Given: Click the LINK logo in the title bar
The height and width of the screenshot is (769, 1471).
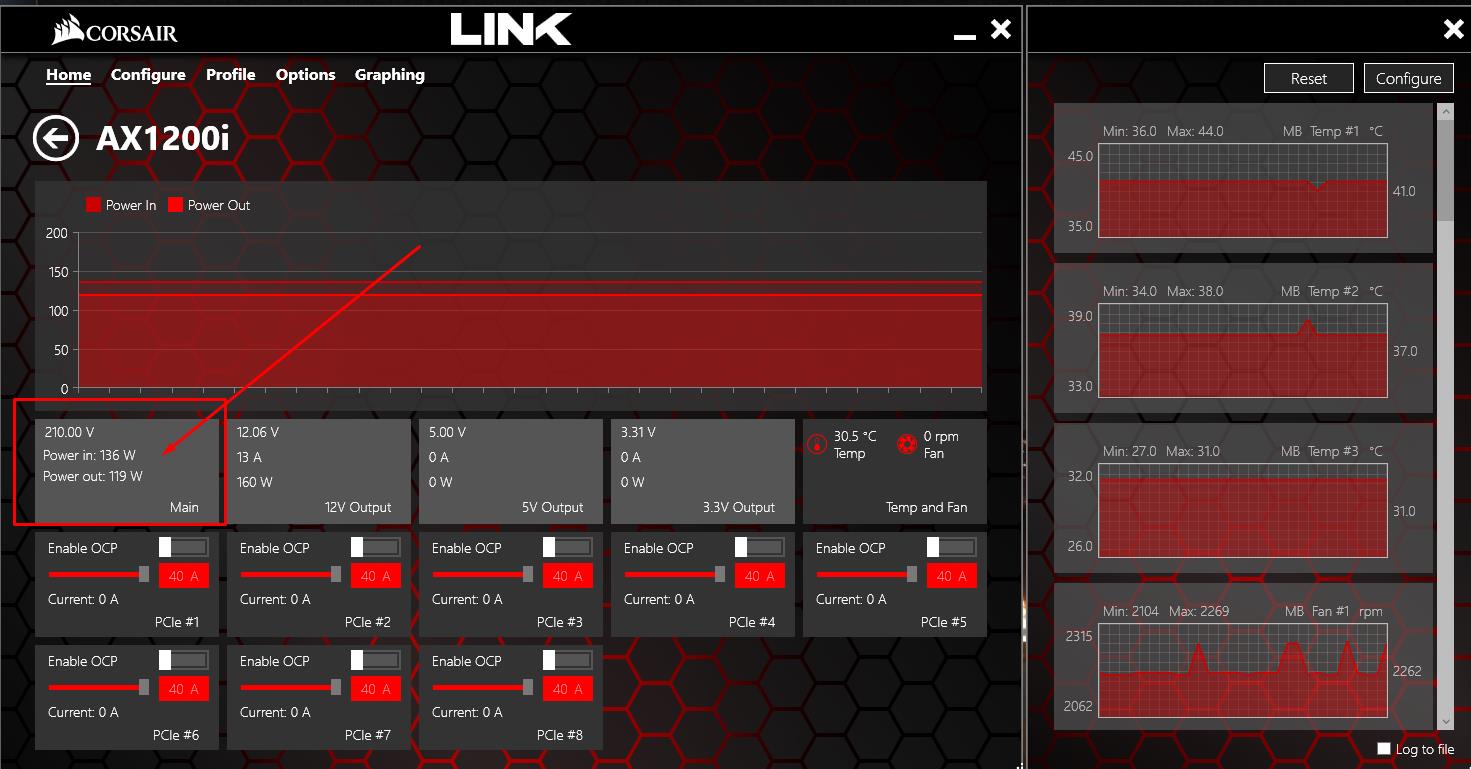Looking at the screenshot, I should [x=511, y=29].
